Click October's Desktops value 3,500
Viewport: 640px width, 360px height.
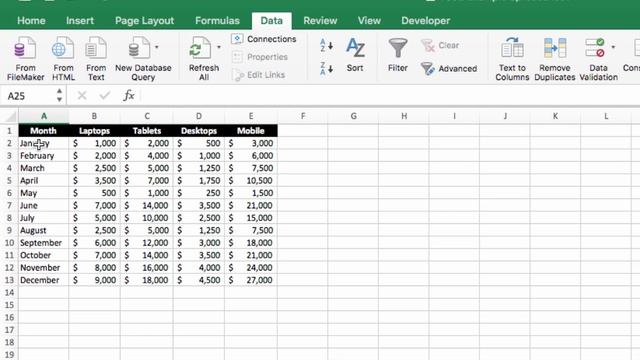pos(199,256)
